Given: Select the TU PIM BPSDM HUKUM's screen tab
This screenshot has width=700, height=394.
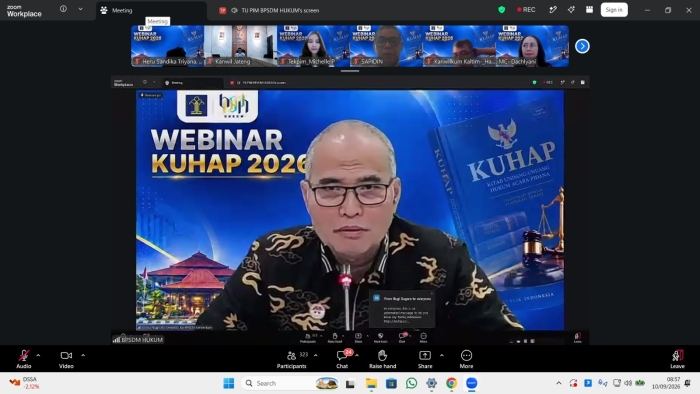Looking at the screenshot, I should tap(269, 10).
